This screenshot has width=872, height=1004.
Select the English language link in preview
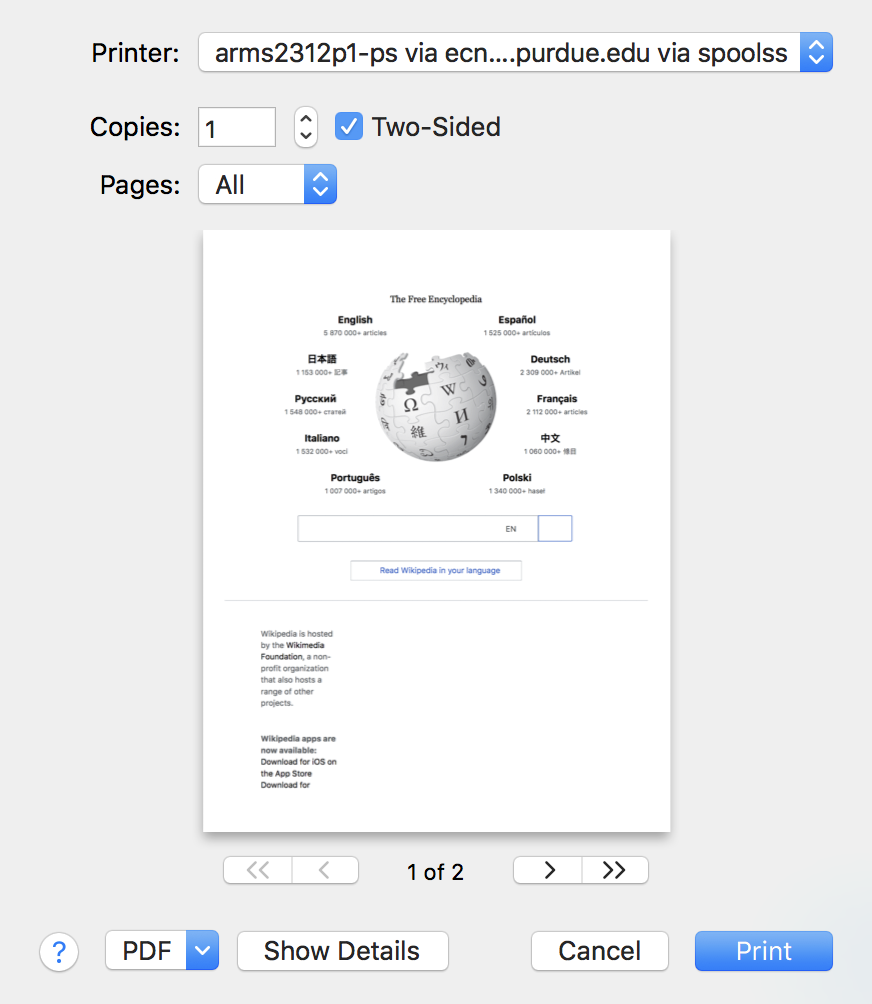[x=355, y=320]
